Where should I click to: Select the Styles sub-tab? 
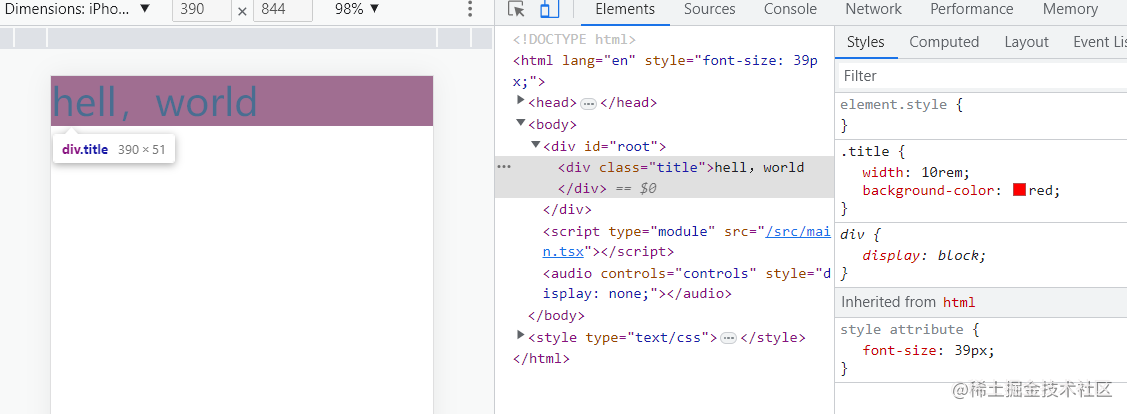click(x=865, y=42)
